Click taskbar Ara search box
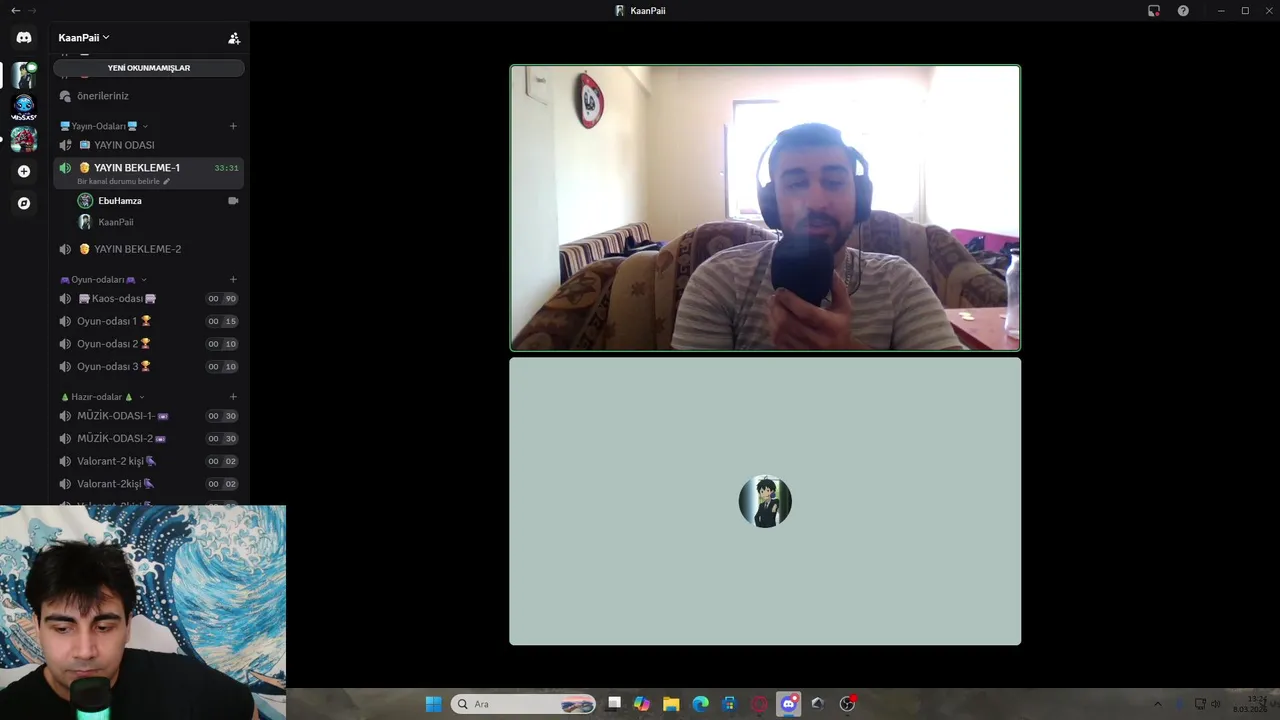 [x=523, y=704]
